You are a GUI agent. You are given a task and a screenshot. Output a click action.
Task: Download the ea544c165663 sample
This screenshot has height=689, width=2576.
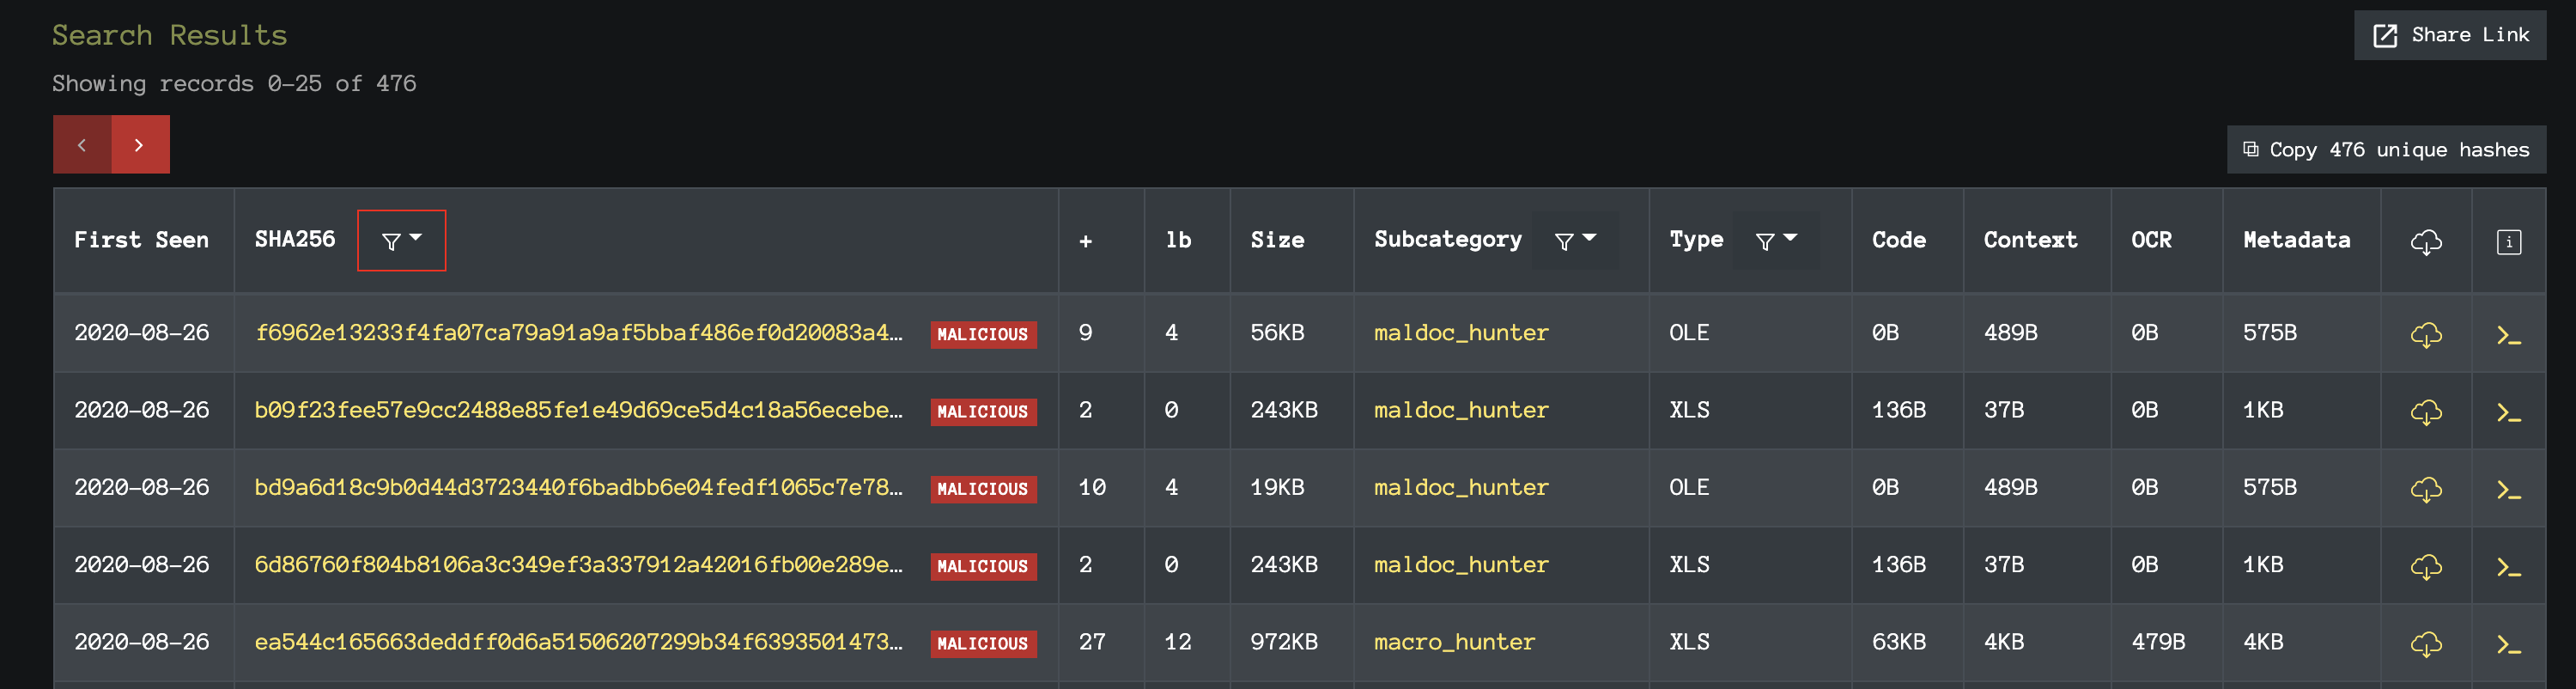[2426, 644]
